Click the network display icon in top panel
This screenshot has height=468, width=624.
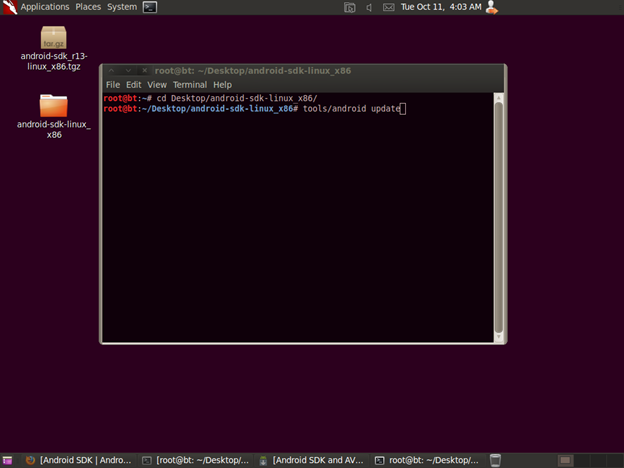(x=349, y=7)
